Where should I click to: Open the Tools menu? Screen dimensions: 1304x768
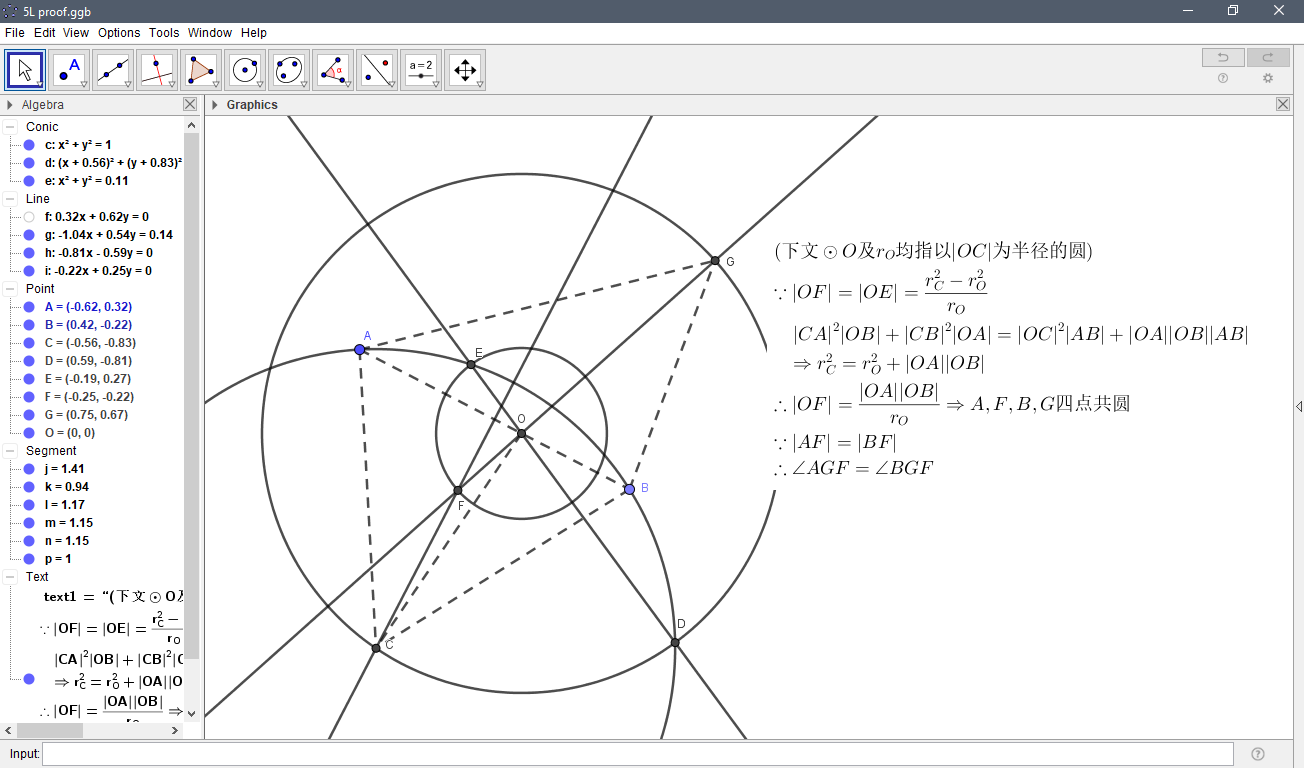click(x=163, y=32)
